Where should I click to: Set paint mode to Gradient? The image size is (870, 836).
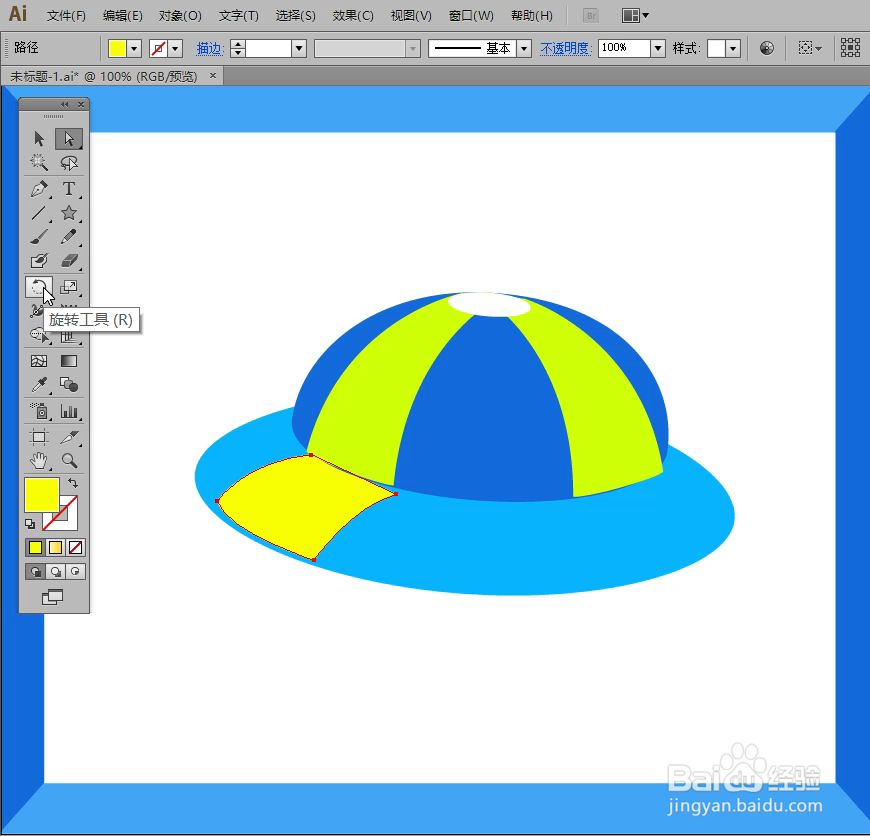[x=55, y=548]
